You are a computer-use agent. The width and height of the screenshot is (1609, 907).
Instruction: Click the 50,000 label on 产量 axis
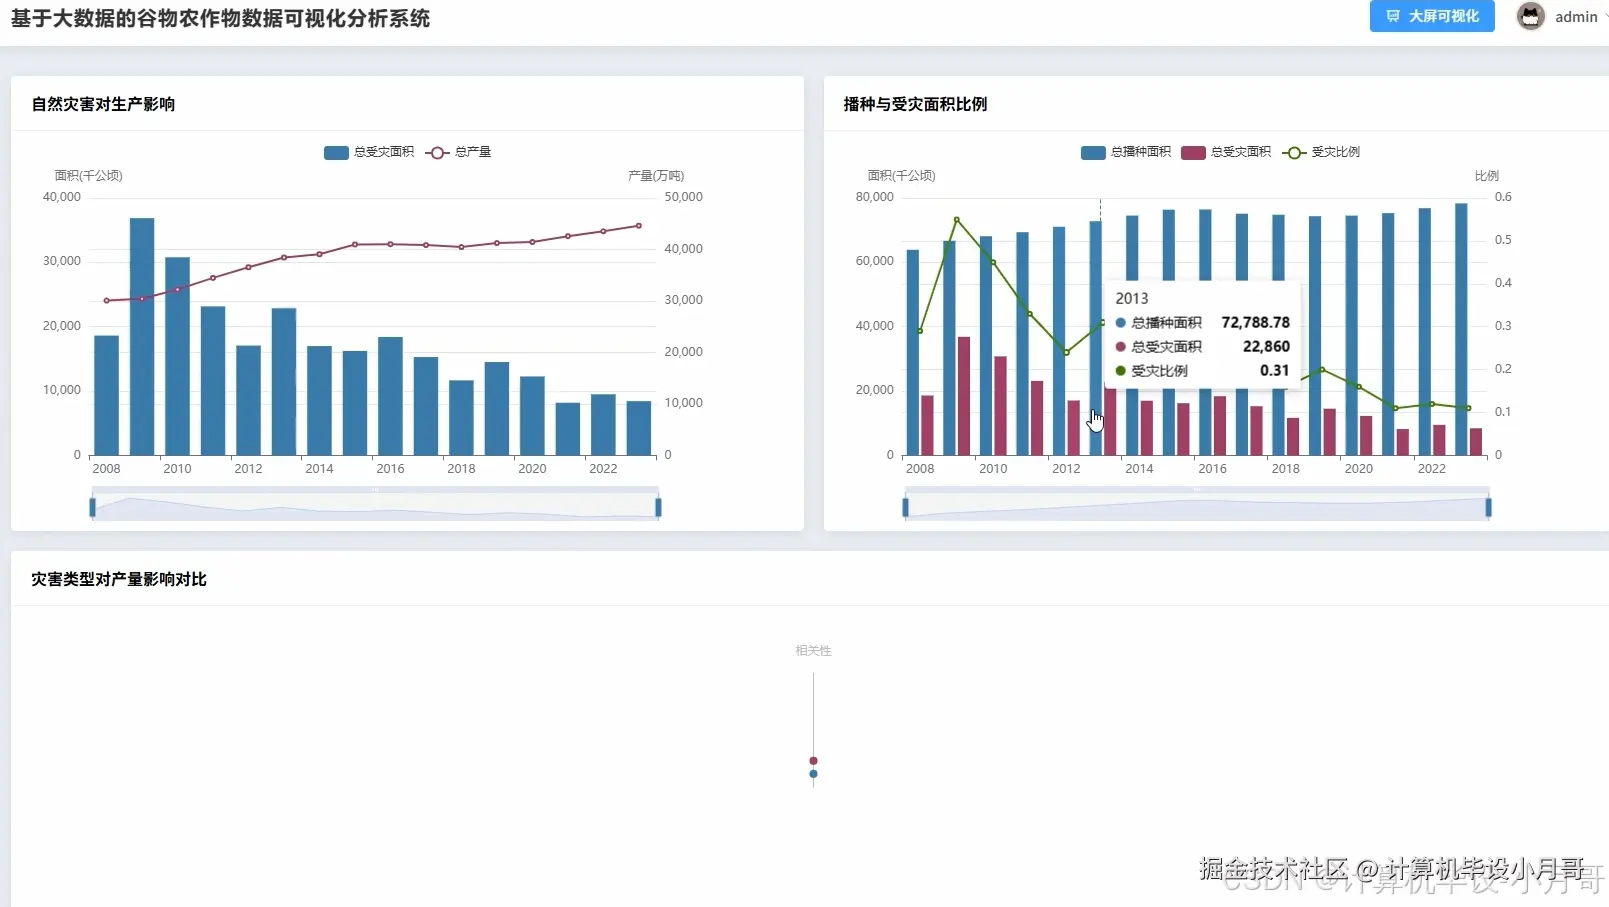point(683,197)
